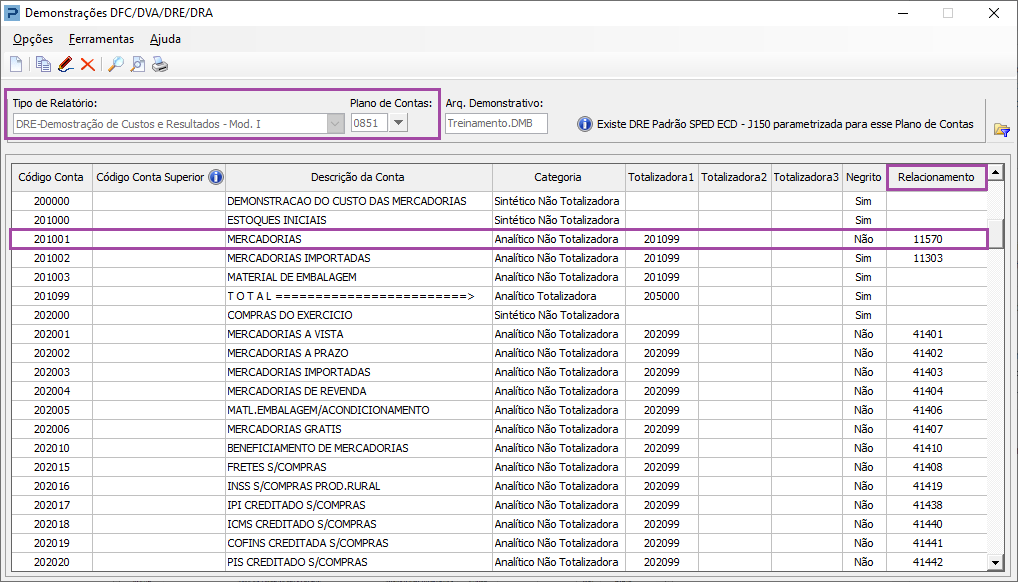The height and width of the screenshot is (582, 1018).
Task: Open the Tipo de Relatório dropdown
Action: click(335, 123)
